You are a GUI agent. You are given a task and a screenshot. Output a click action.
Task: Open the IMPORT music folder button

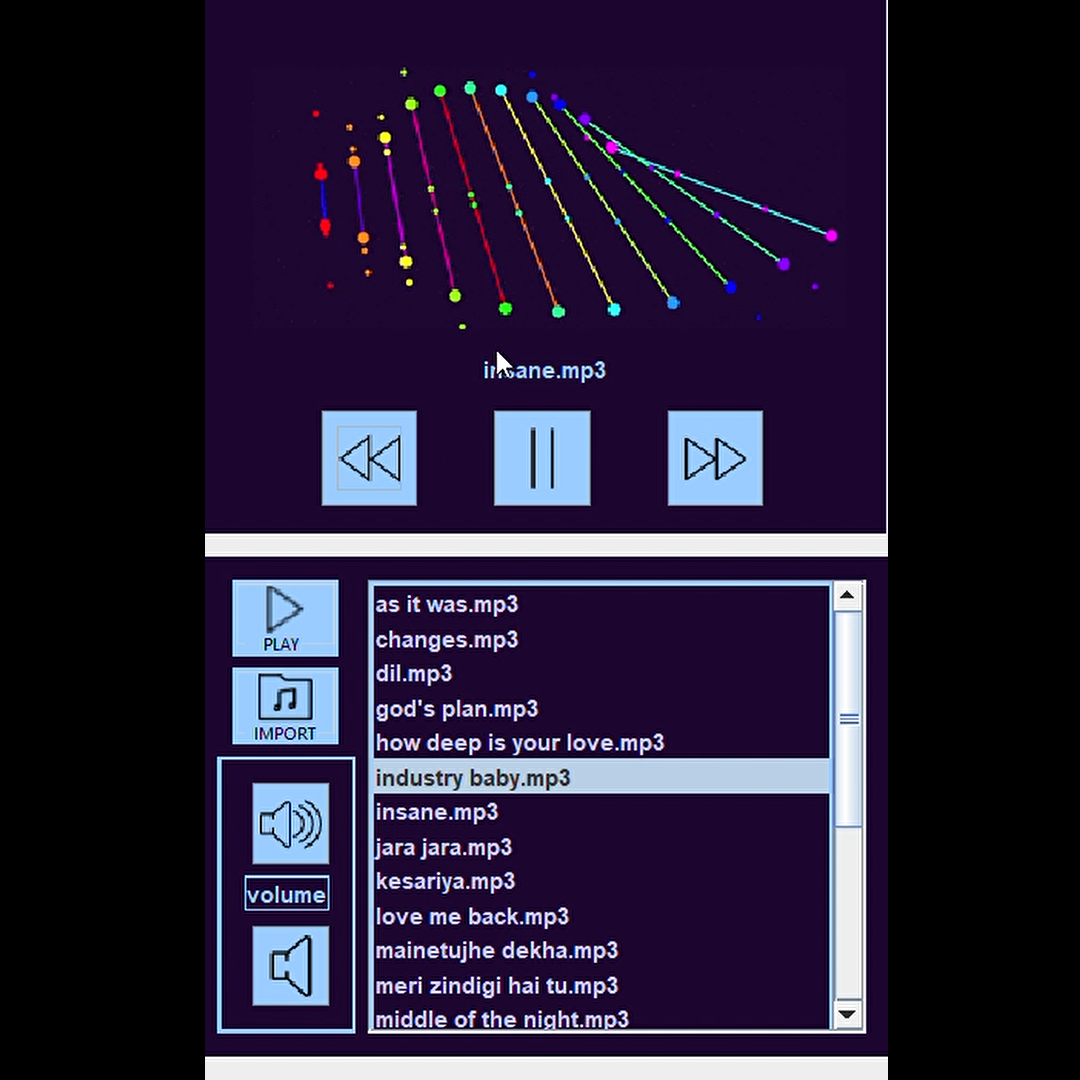tap(285, 706)
